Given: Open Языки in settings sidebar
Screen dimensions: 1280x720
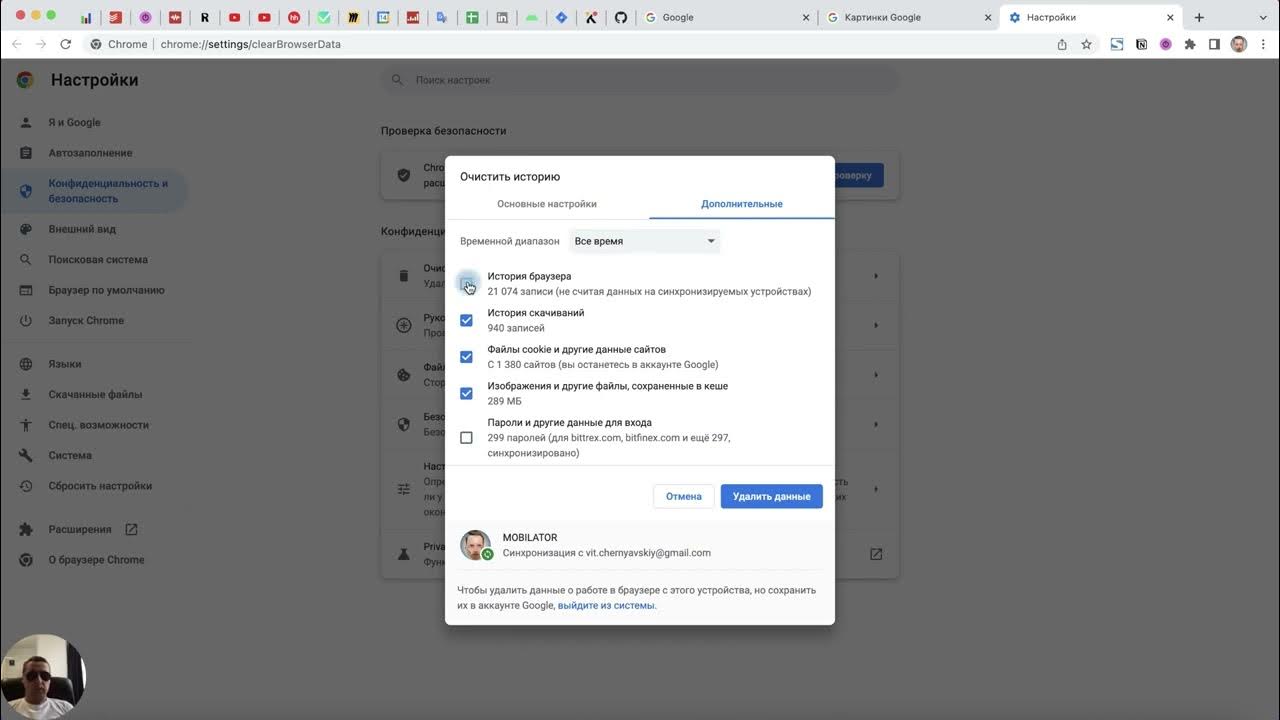Looking at the screenshot, I should pos(65,364).
